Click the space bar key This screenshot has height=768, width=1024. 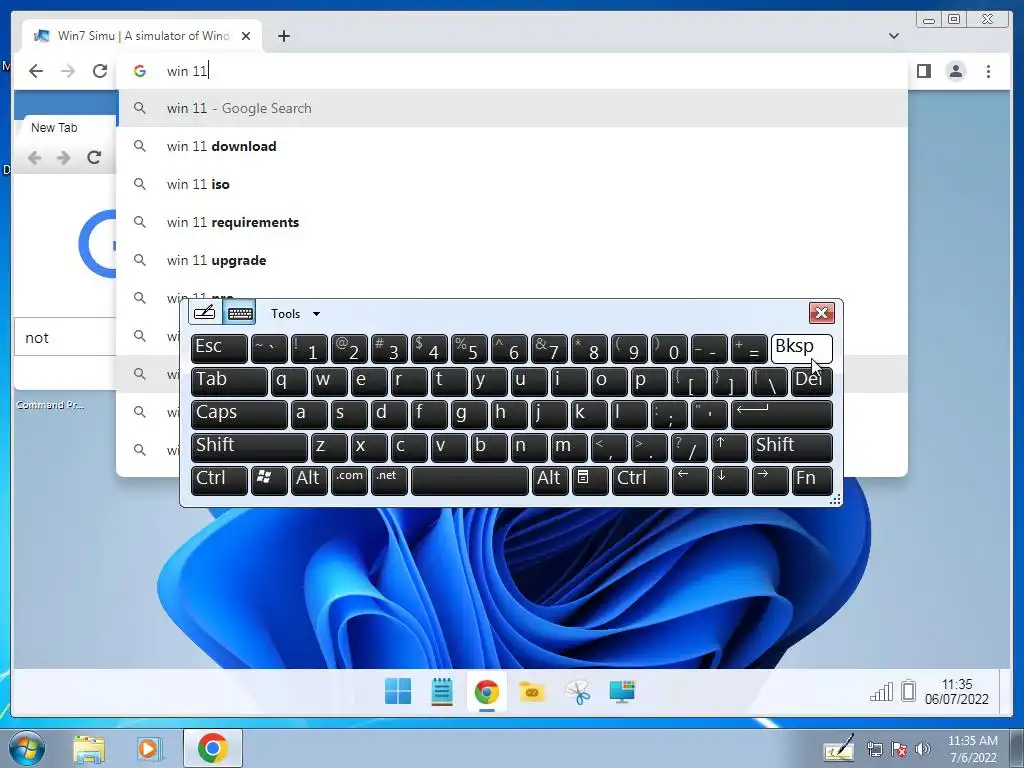(x=470, y=480)
